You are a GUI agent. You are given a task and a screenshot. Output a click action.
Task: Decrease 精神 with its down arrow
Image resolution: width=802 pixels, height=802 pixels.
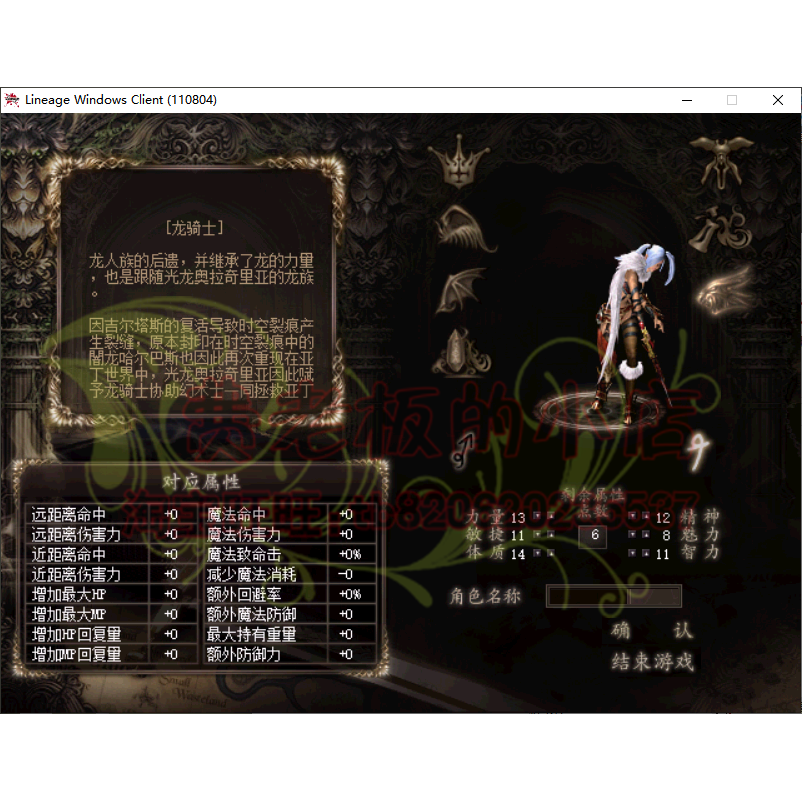pyautogui.click(x=632, y=516)
